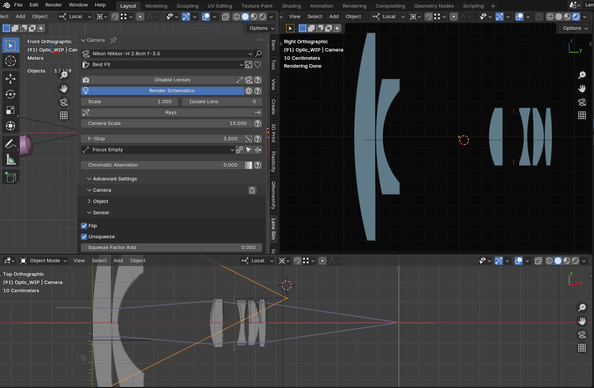Select the Annotate pencil tool
Screen dimensions: 594x388
10,144
